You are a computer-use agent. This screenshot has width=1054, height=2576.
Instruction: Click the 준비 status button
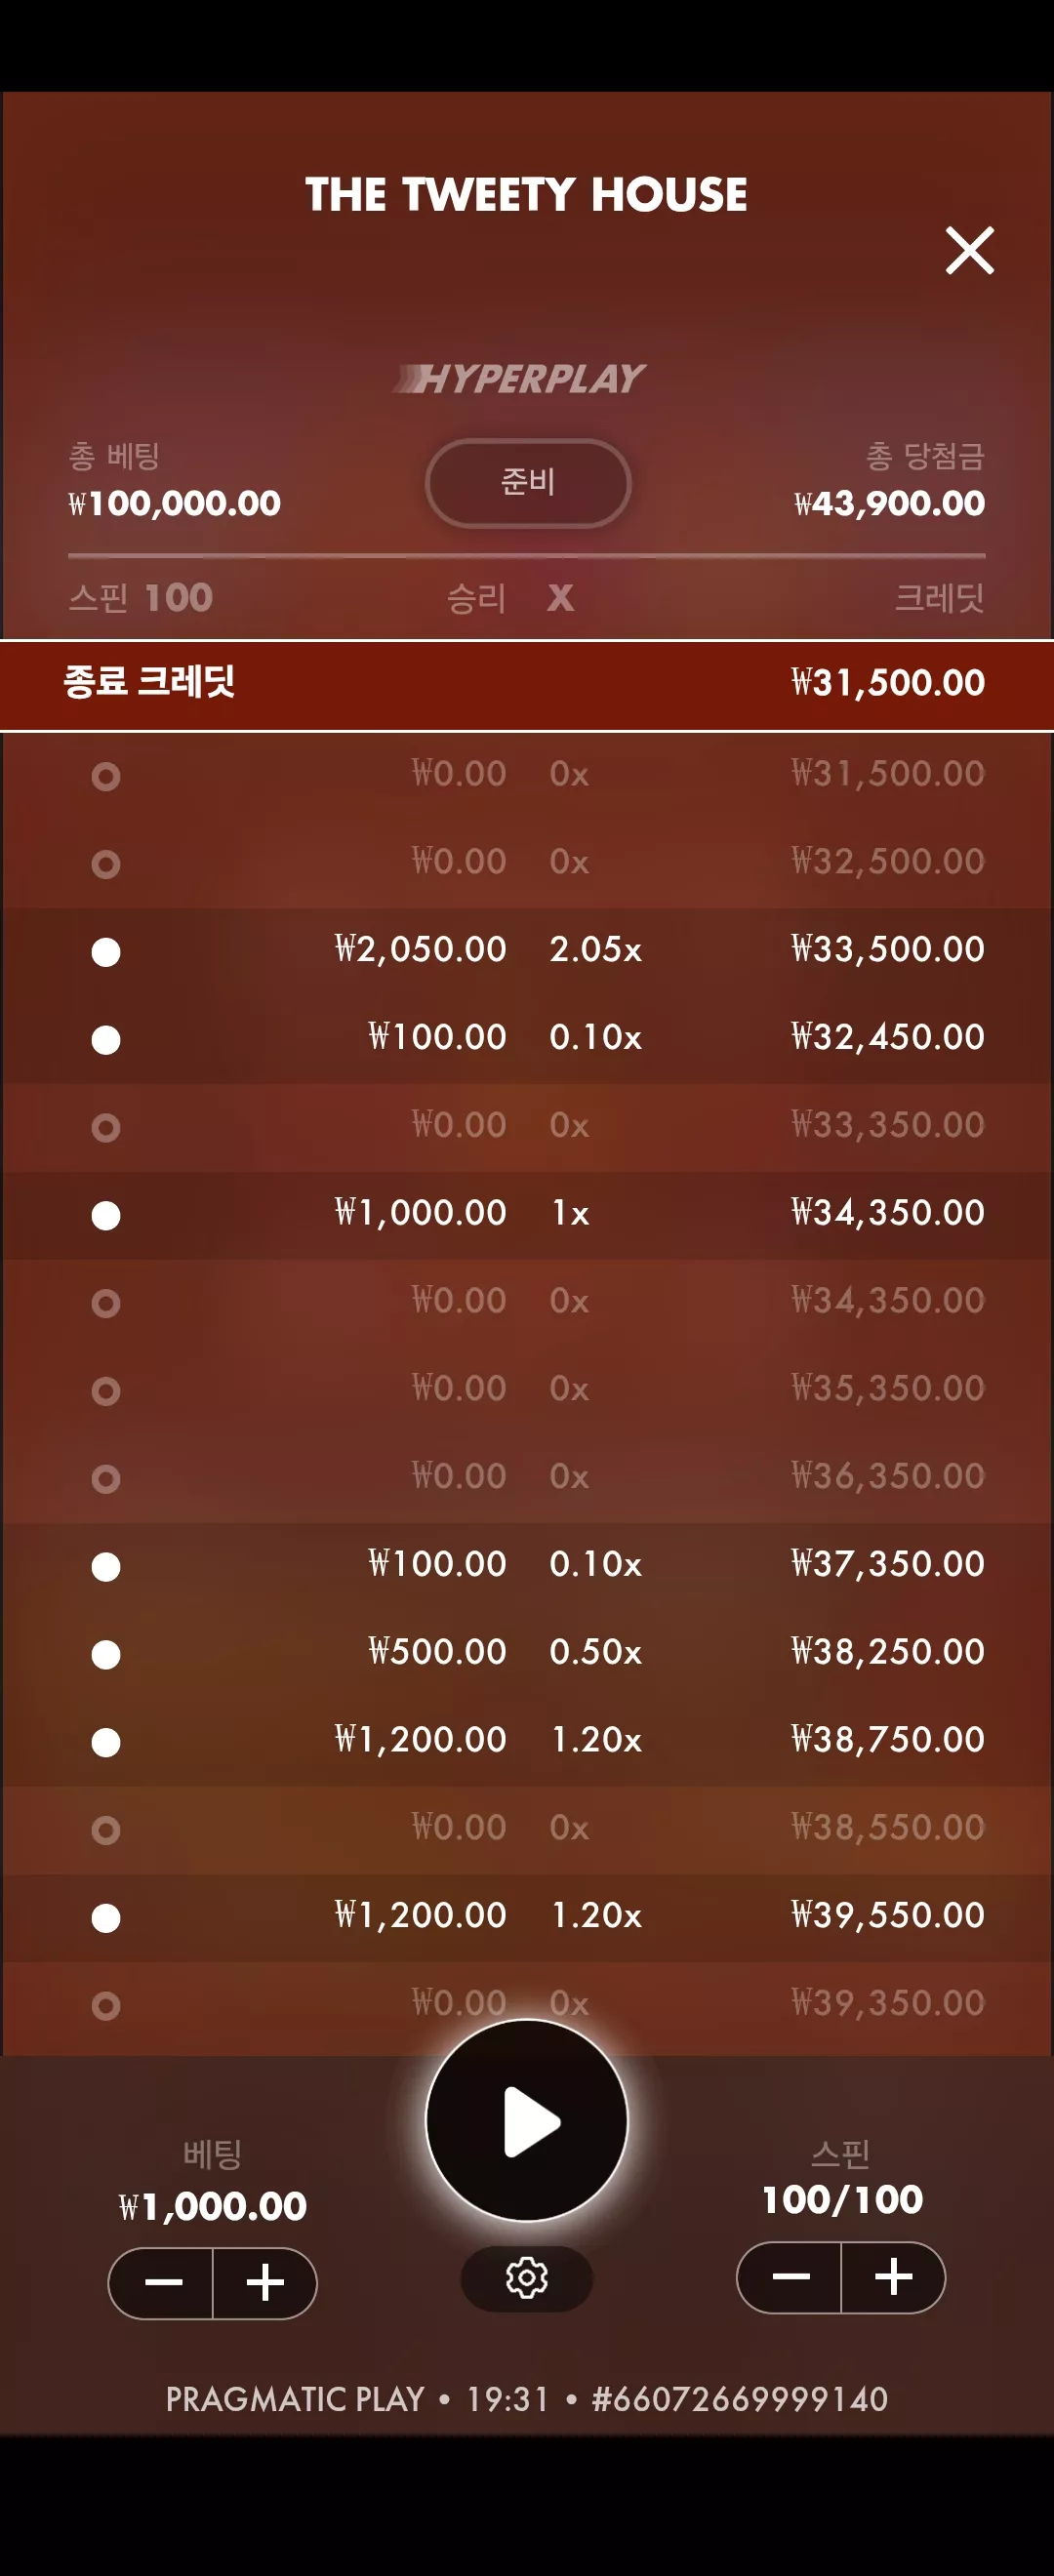[x=528, y=482]
